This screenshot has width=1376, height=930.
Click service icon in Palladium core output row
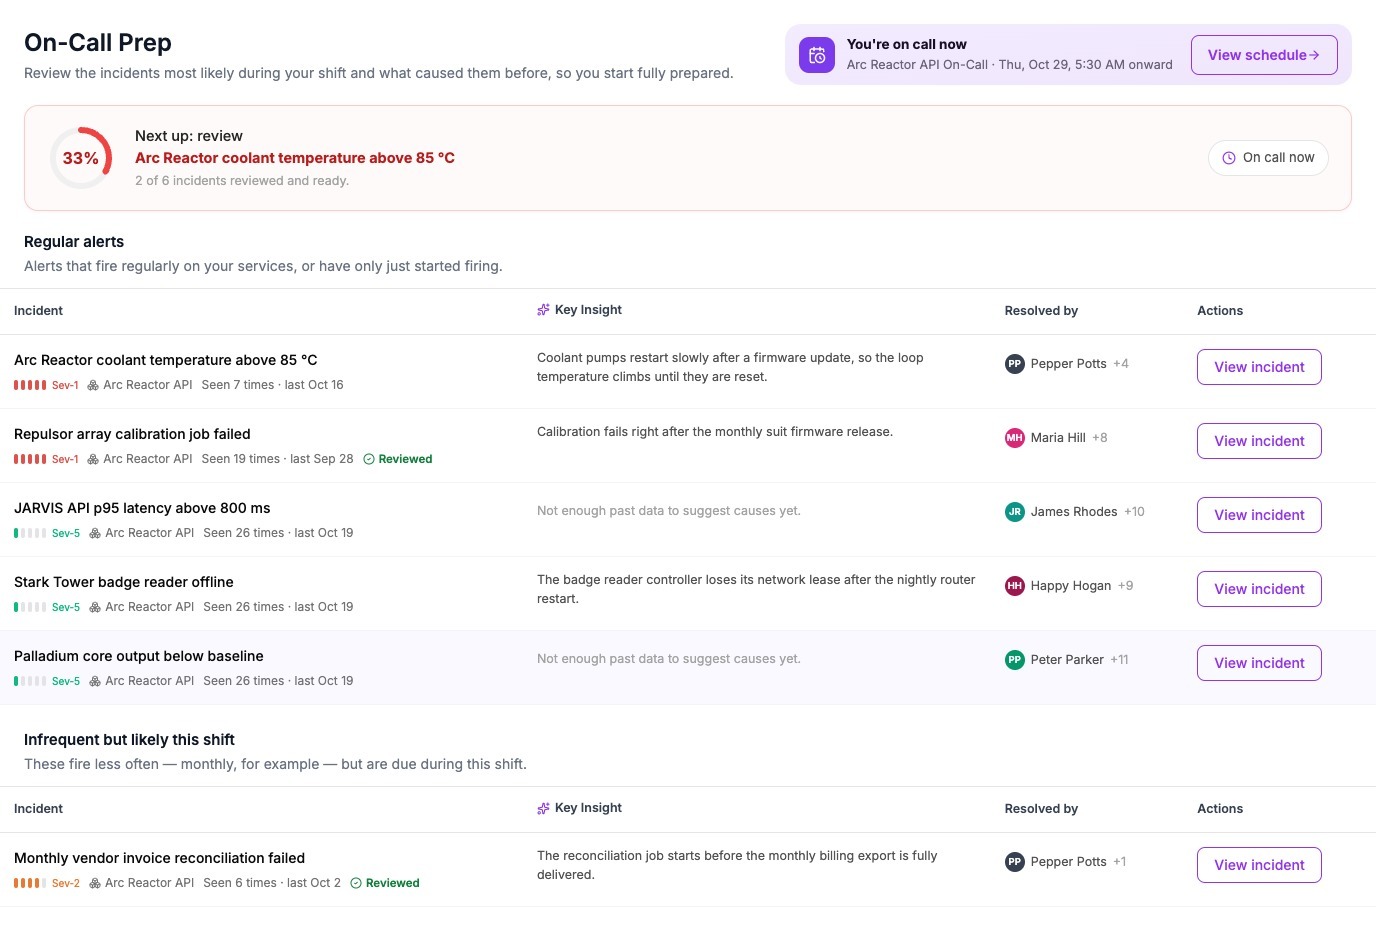click(95, 681)
